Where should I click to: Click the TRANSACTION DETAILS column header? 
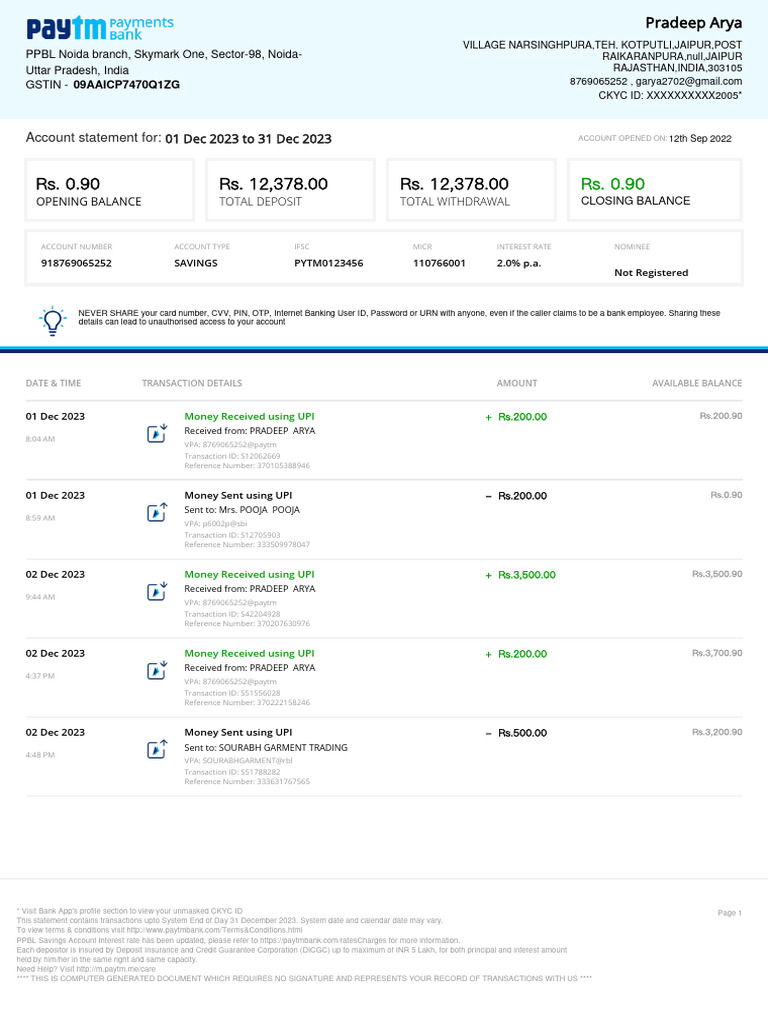click(x=192, y=383)
